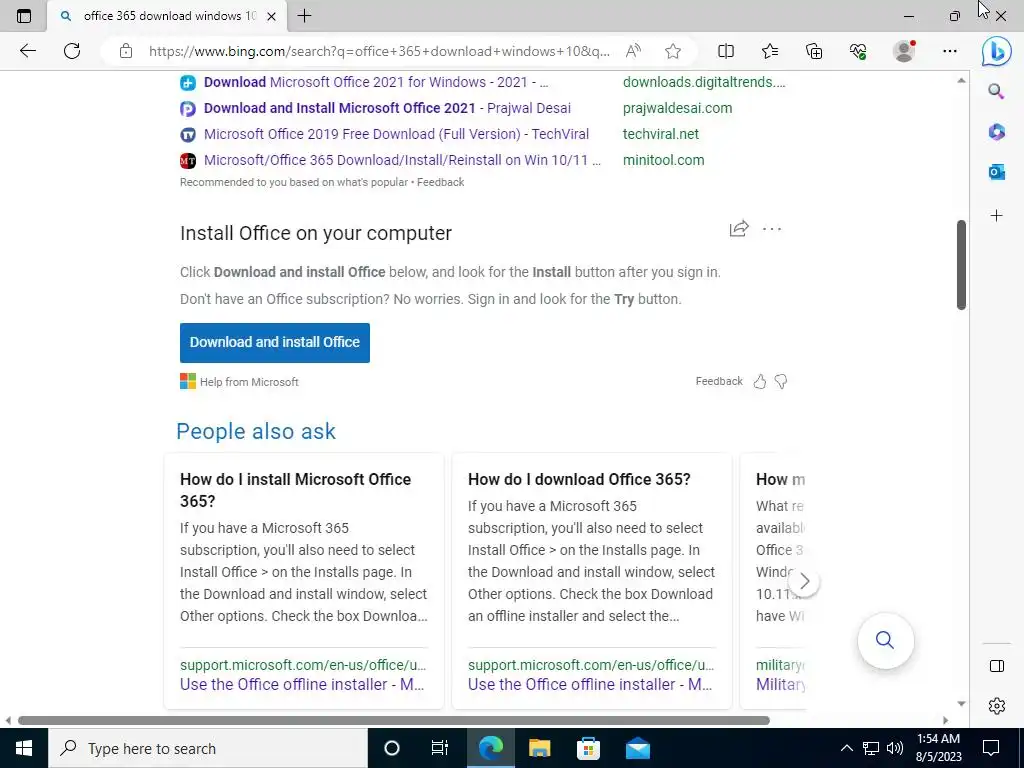Open File Explorer from taskbar
1024x768 pixels.
click(x=539, y=748)
